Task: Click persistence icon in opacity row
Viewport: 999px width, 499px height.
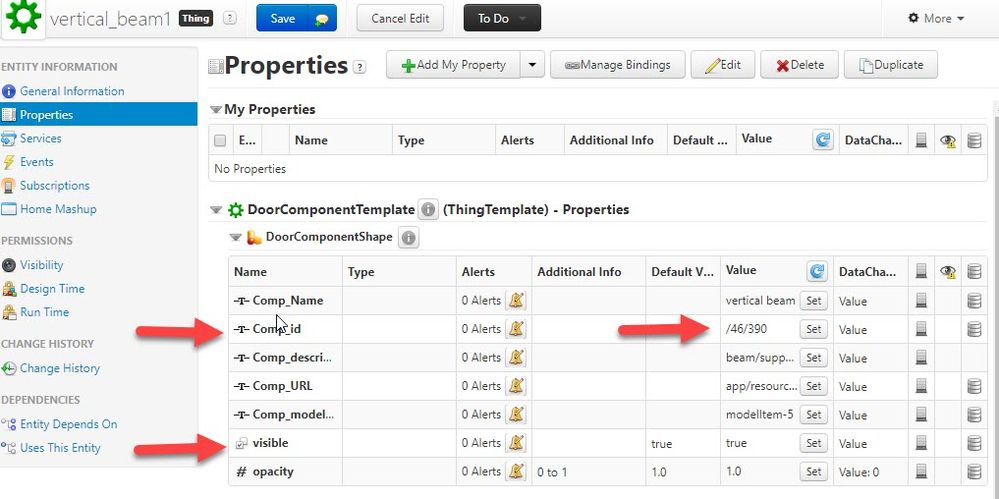Action: point(921,471)
